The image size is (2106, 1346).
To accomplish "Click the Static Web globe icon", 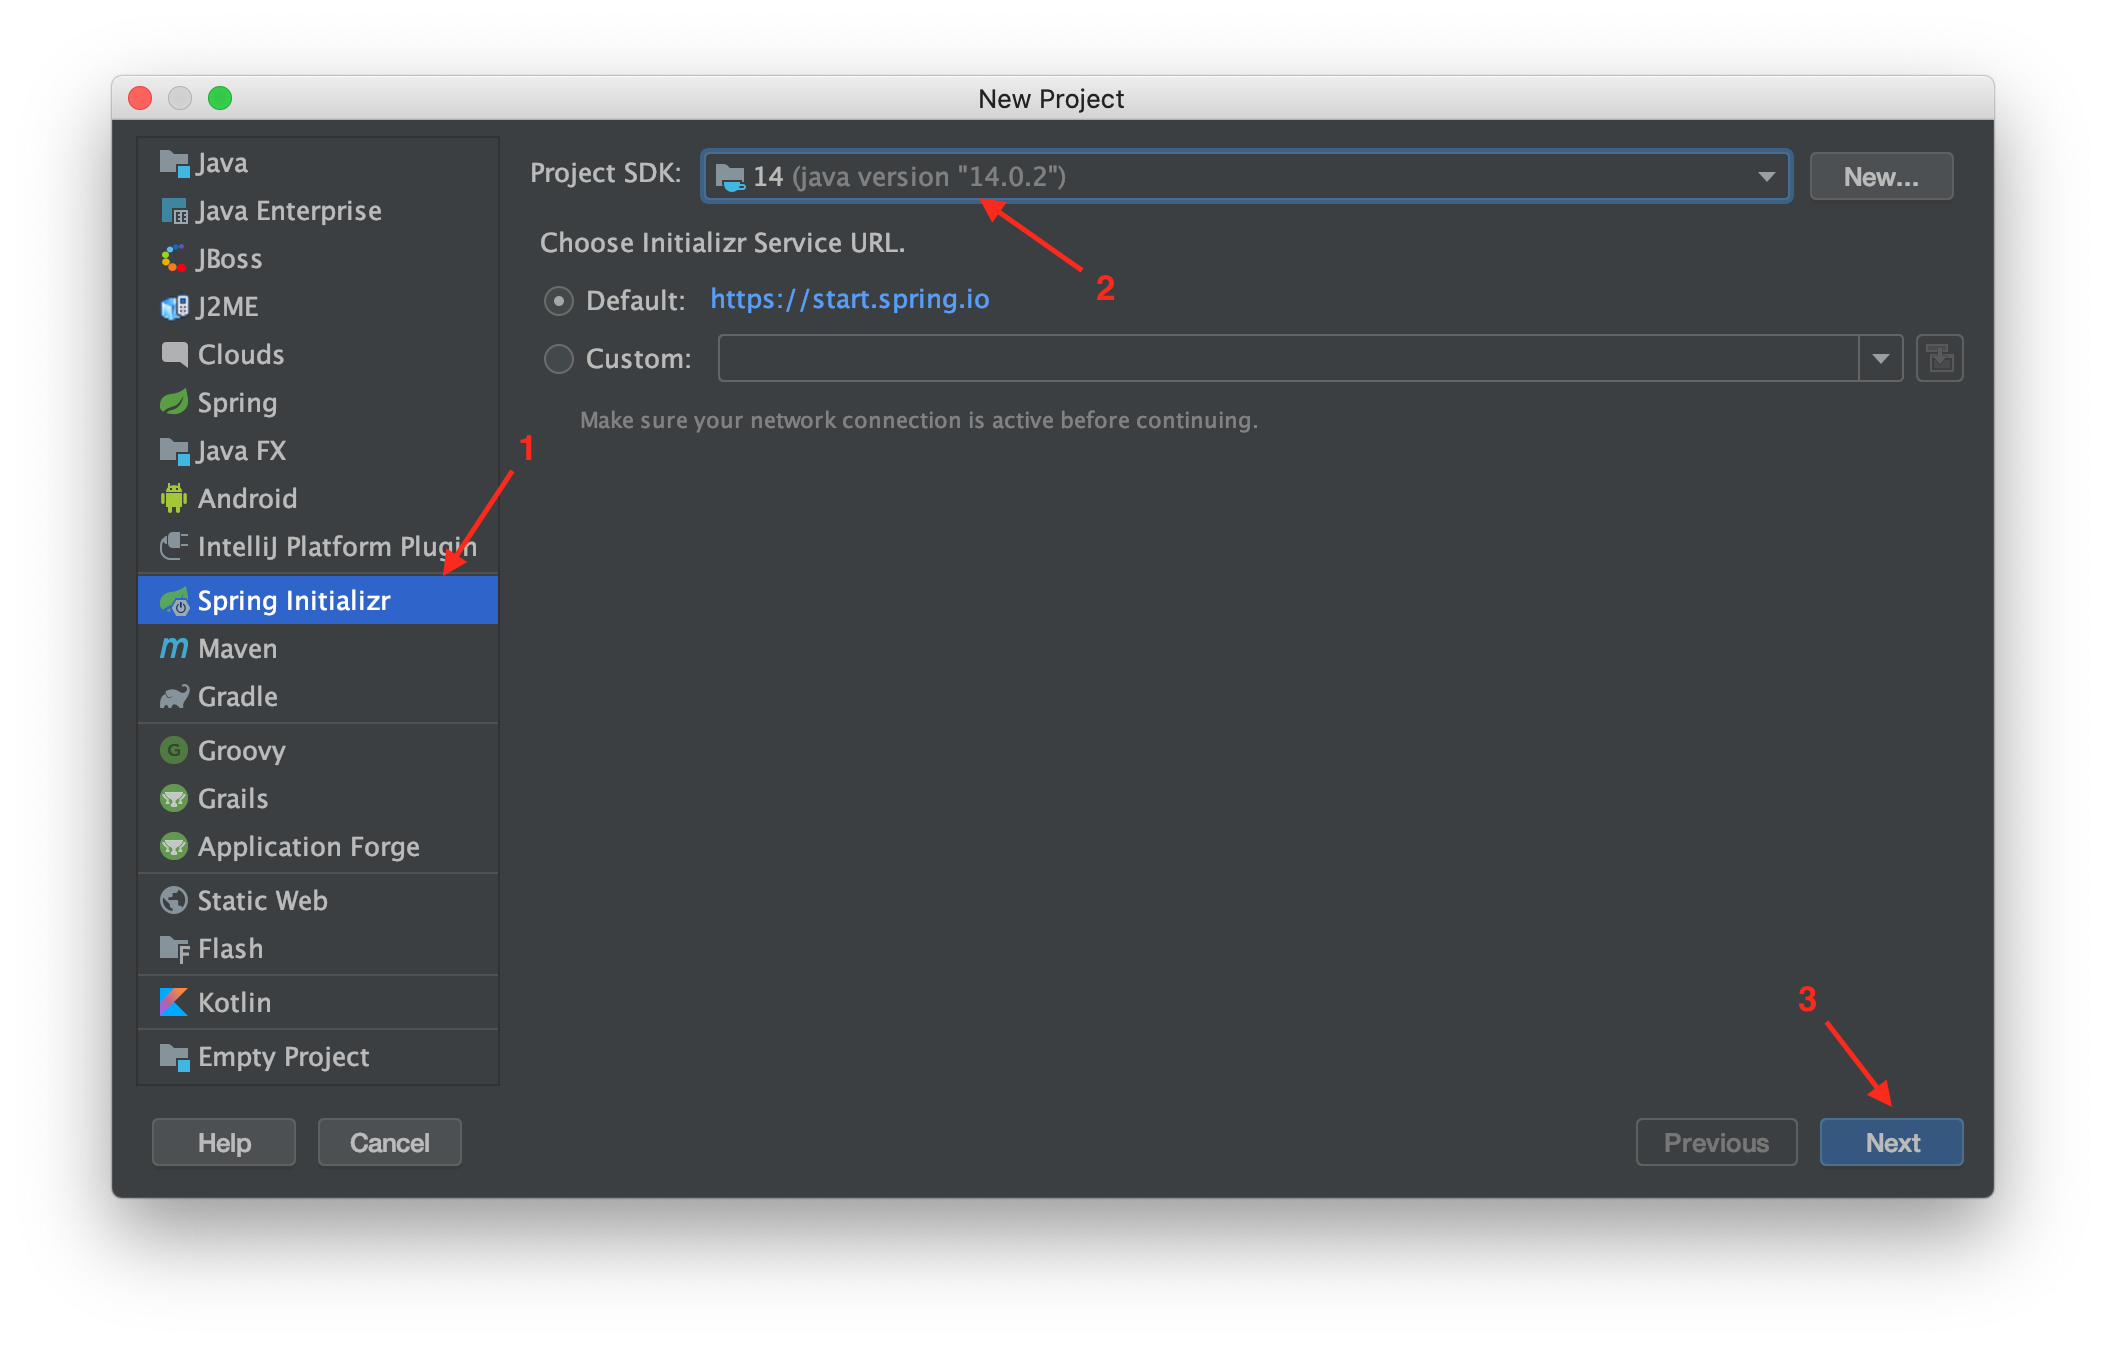I will (174, 900).
